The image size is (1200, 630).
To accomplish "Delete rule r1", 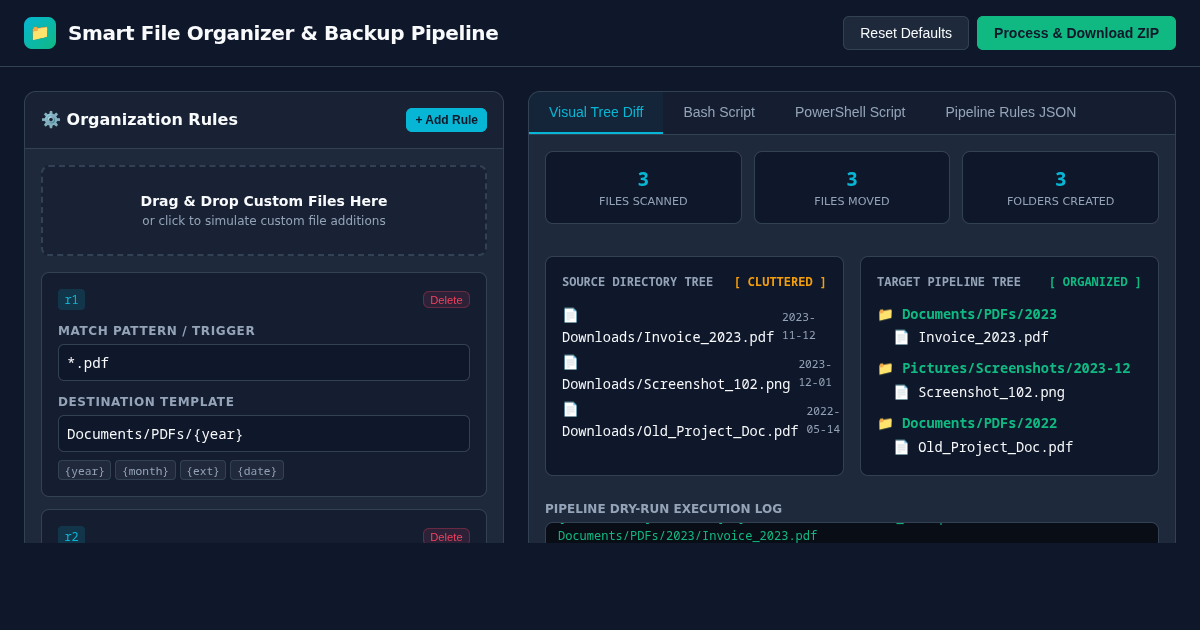I will pyautogui.click(x=446, y=300).
